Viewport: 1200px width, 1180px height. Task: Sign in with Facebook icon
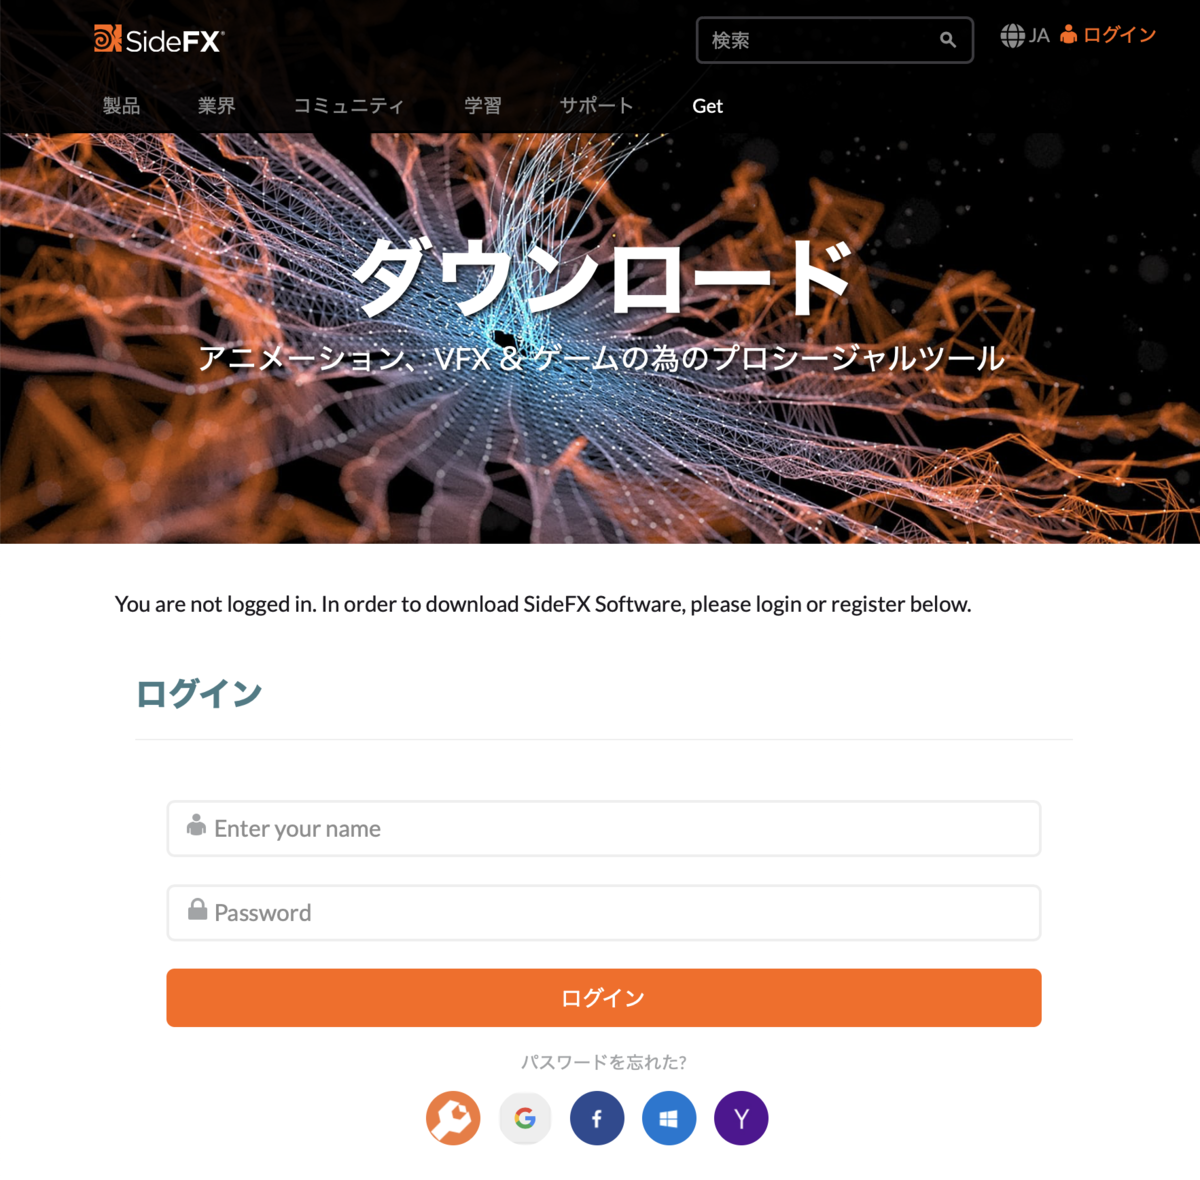click(597, 1118)
